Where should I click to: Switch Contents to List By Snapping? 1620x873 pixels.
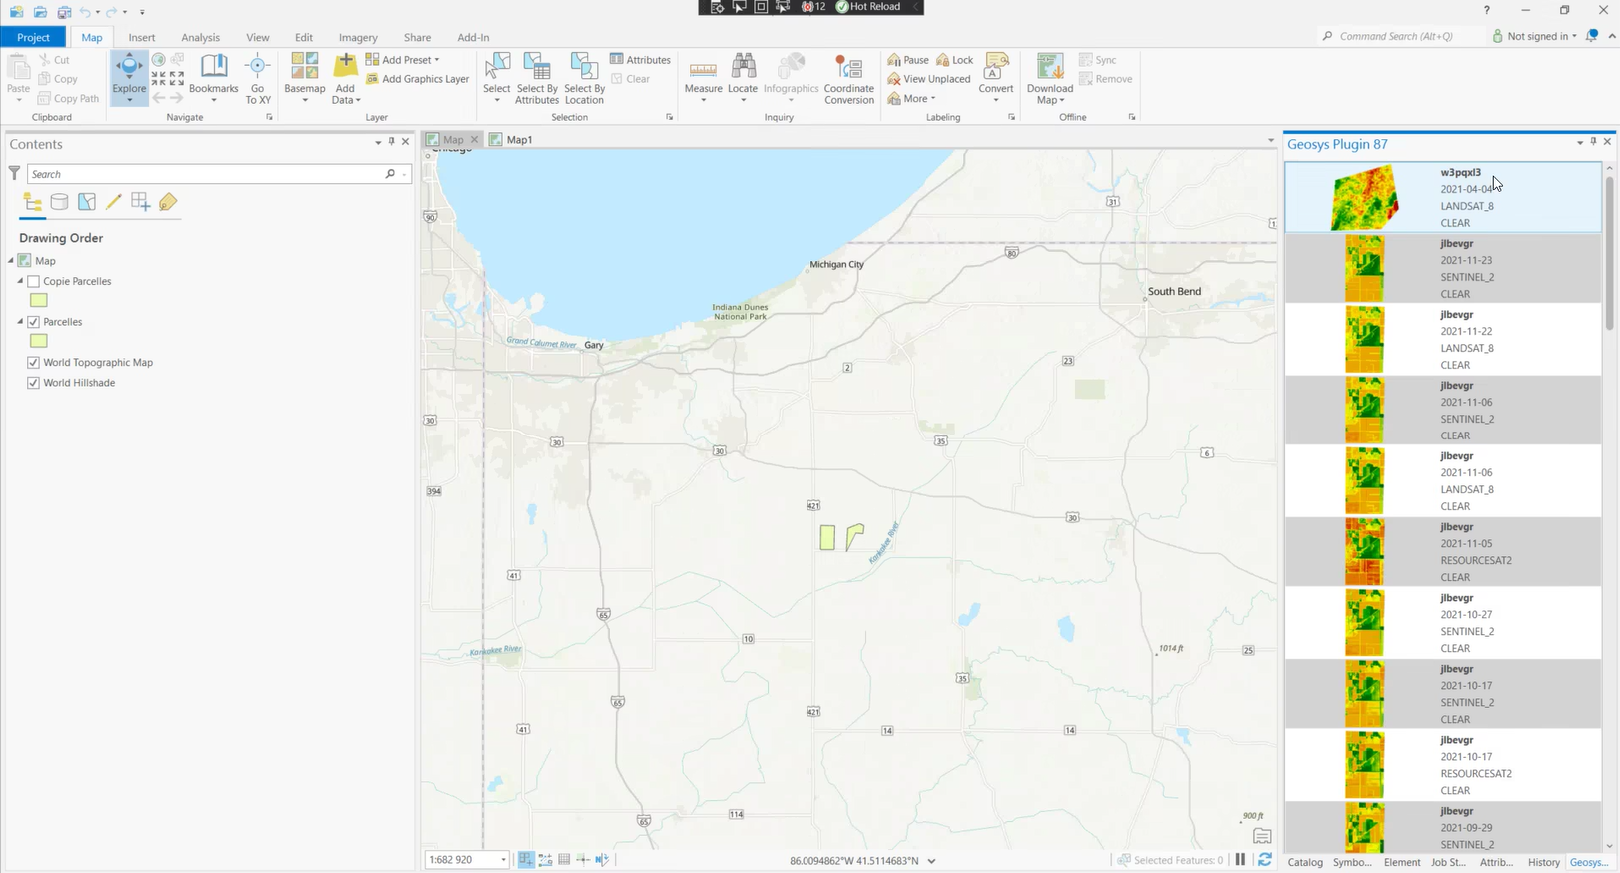140,202
